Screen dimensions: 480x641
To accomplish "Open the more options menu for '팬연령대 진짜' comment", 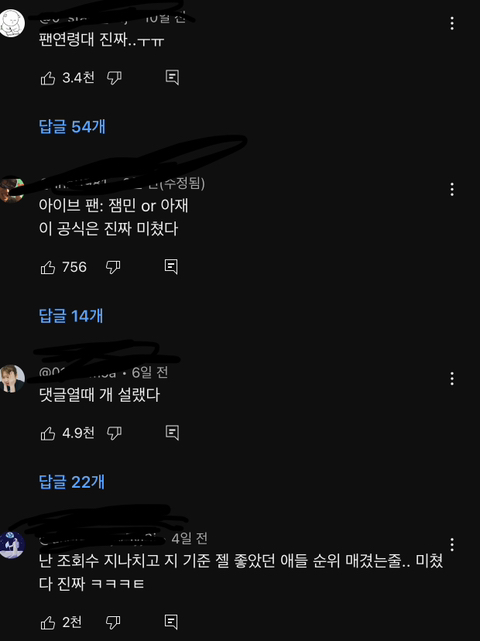I will coord(452,23).
